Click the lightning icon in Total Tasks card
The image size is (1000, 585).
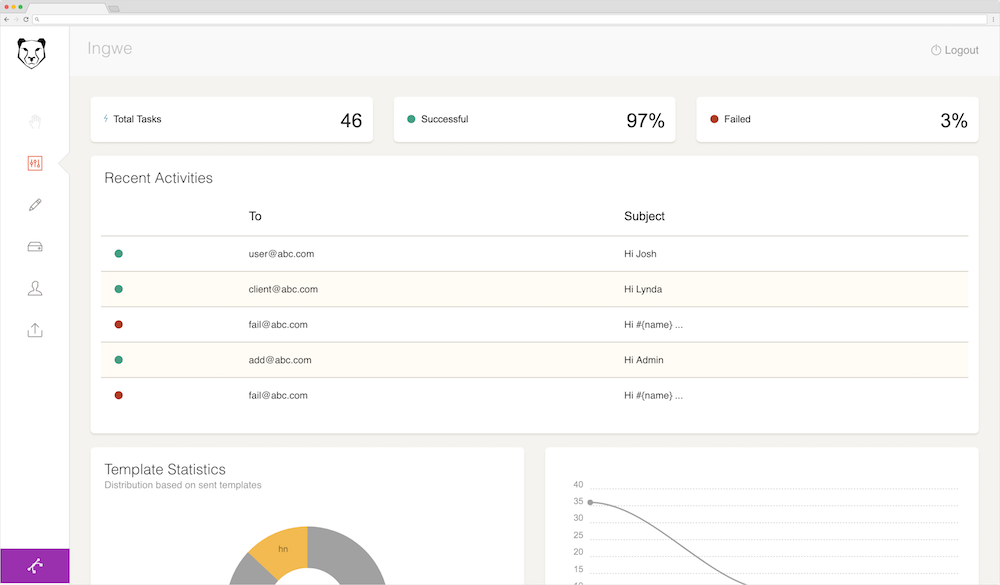pos(106,119)
